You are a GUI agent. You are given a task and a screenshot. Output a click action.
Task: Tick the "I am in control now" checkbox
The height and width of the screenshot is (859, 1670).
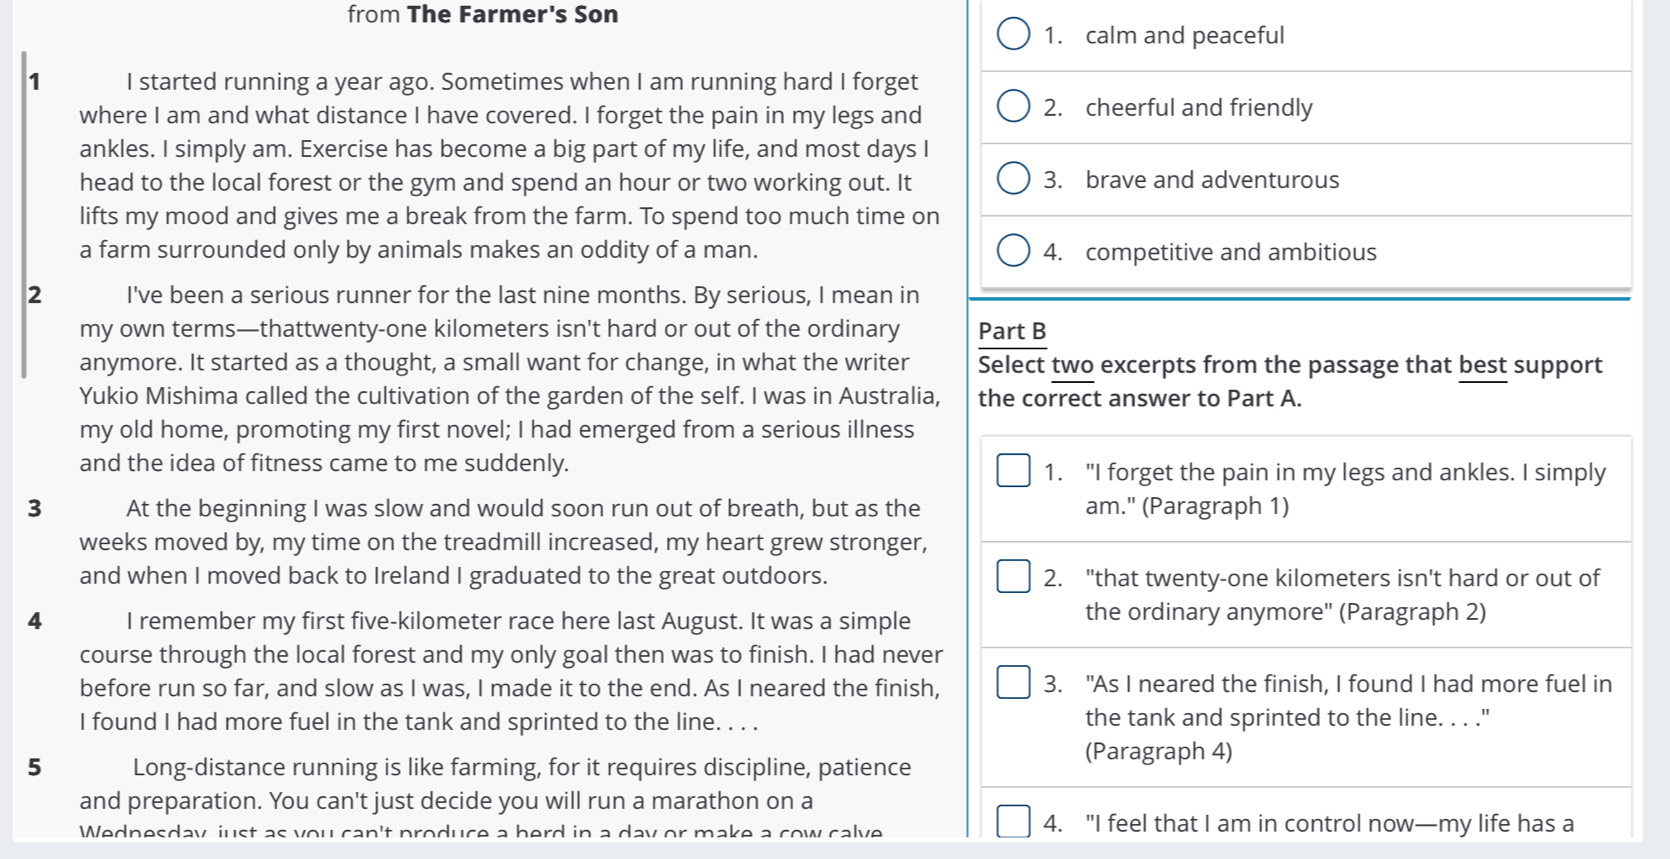coord(1013,821)
